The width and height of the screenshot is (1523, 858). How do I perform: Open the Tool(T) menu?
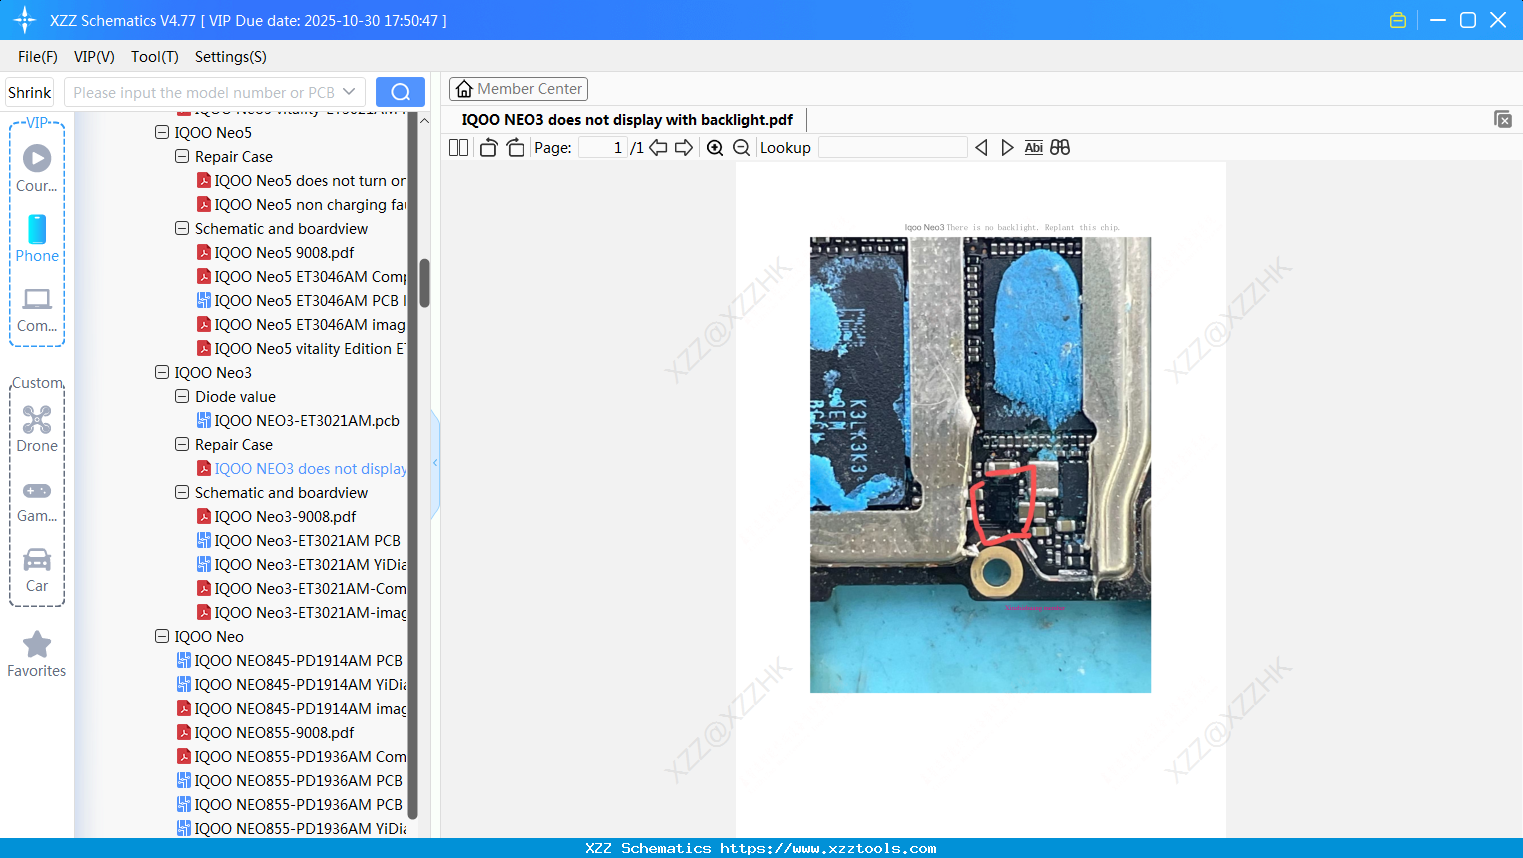(155, 57)
